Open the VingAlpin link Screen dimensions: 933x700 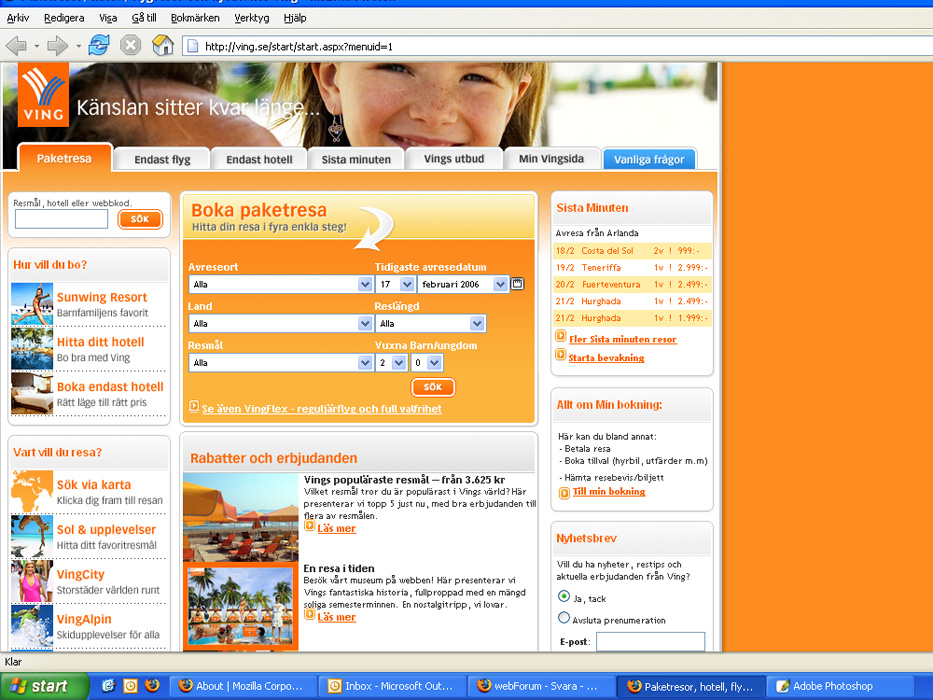click(x=84, y=619)
